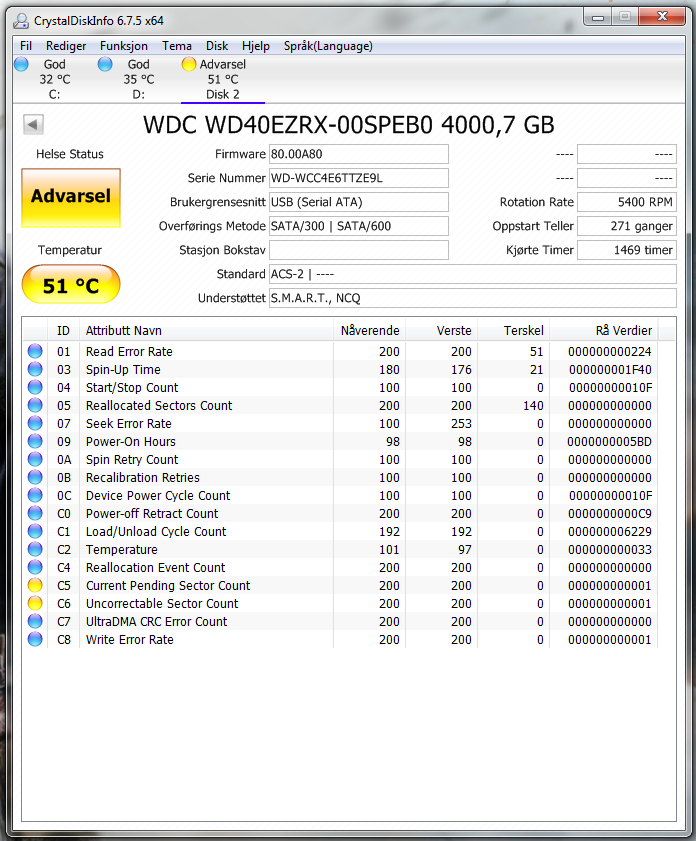Click the Serie Nummer field

359,178
